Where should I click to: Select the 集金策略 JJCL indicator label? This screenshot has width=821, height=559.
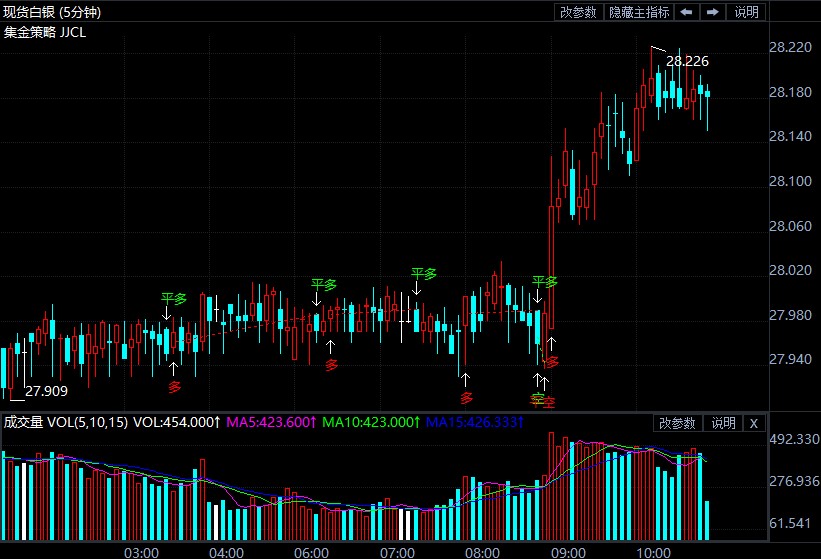(45, 32)
